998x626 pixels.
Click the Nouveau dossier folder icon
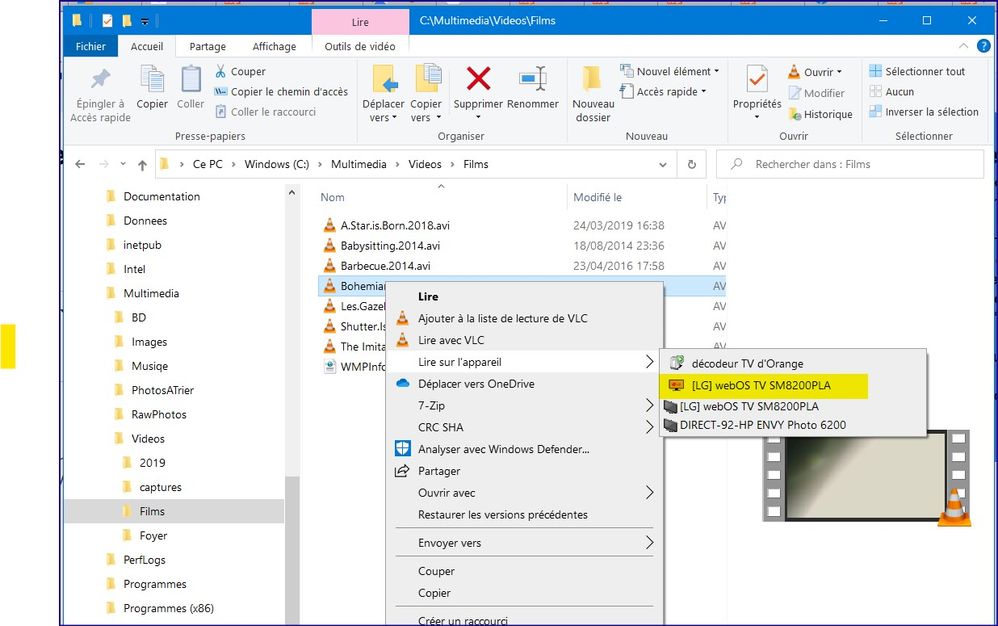(x=592, y=79)
